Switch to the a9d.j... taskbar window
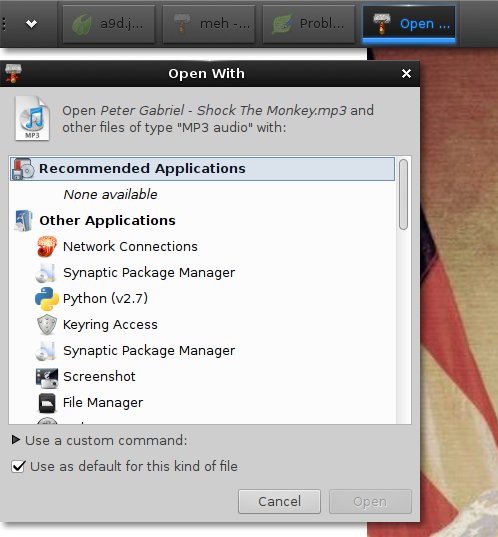The width and height of the screenshot is (498, 537). 109,24
